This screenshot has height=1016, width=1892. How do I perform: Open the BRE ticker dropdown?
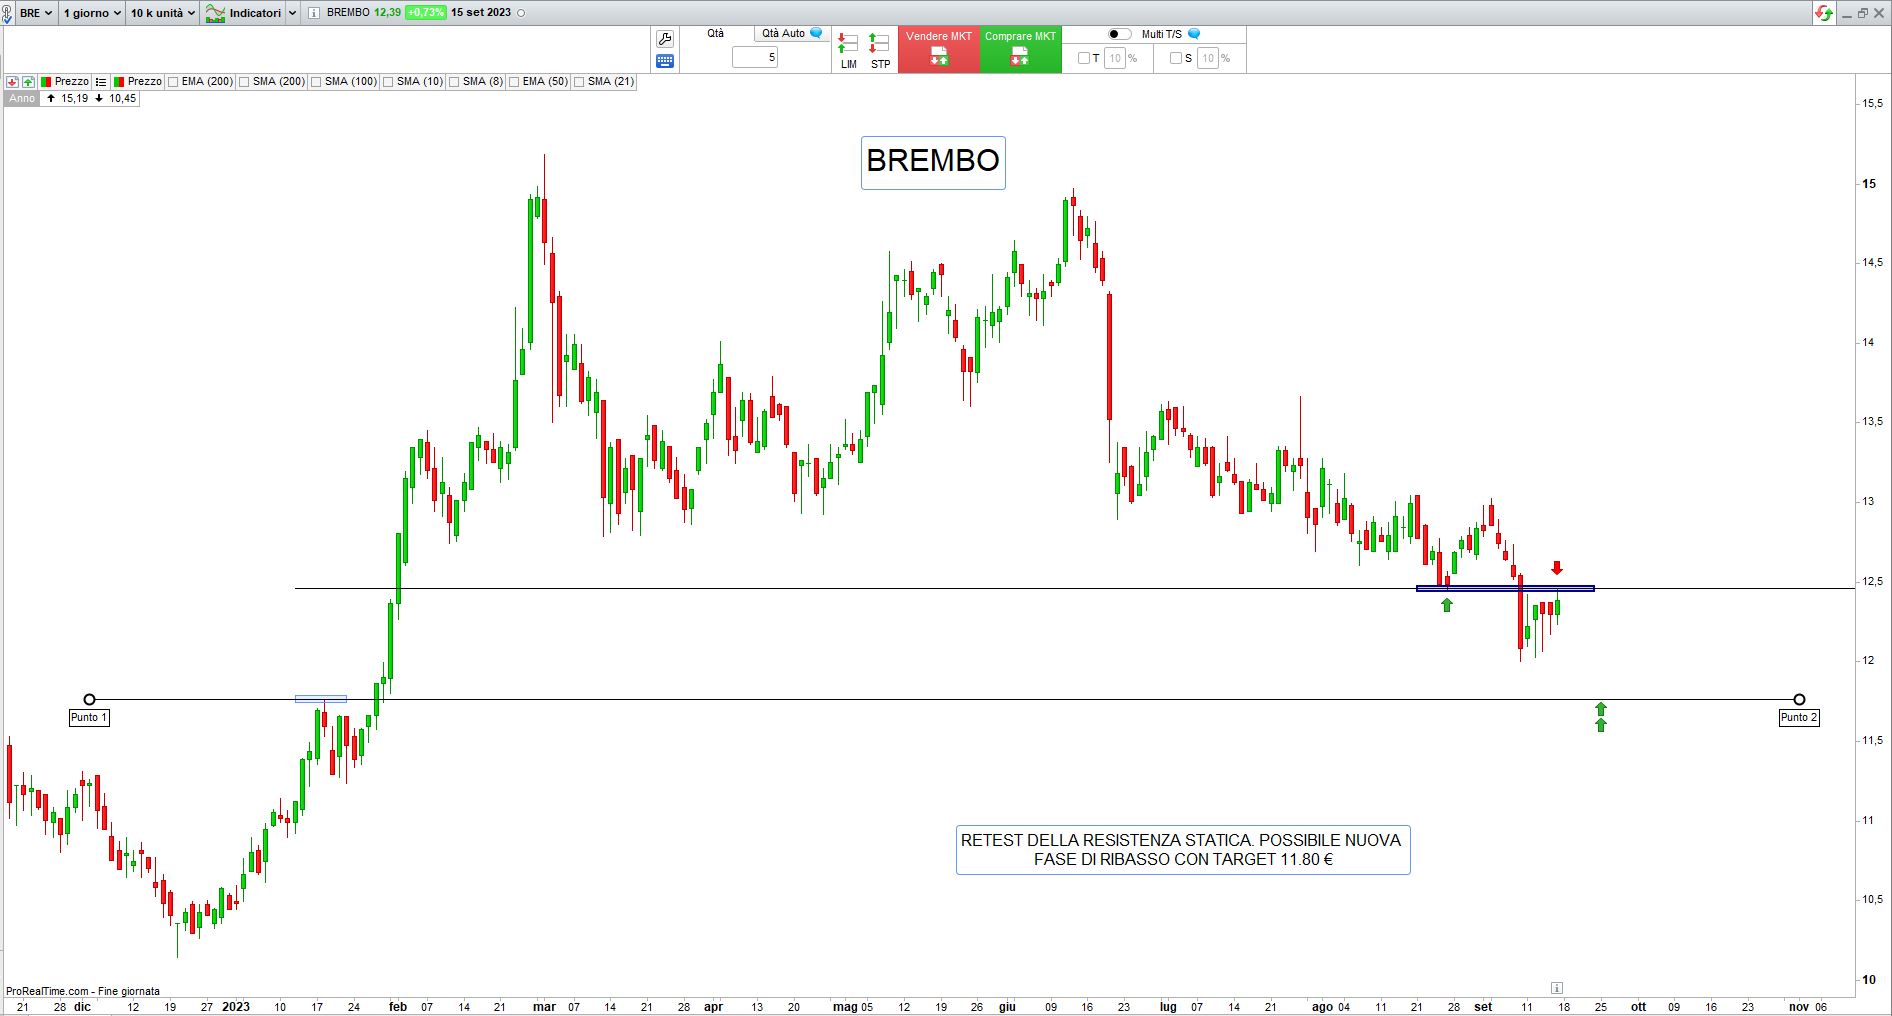[x=36, y=13]
